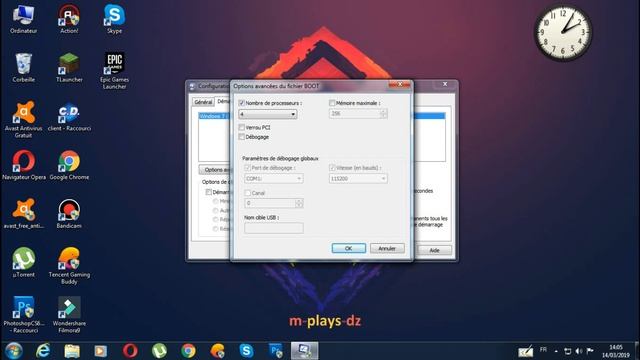Click the Nom cible USB text field

coord(273,228)
